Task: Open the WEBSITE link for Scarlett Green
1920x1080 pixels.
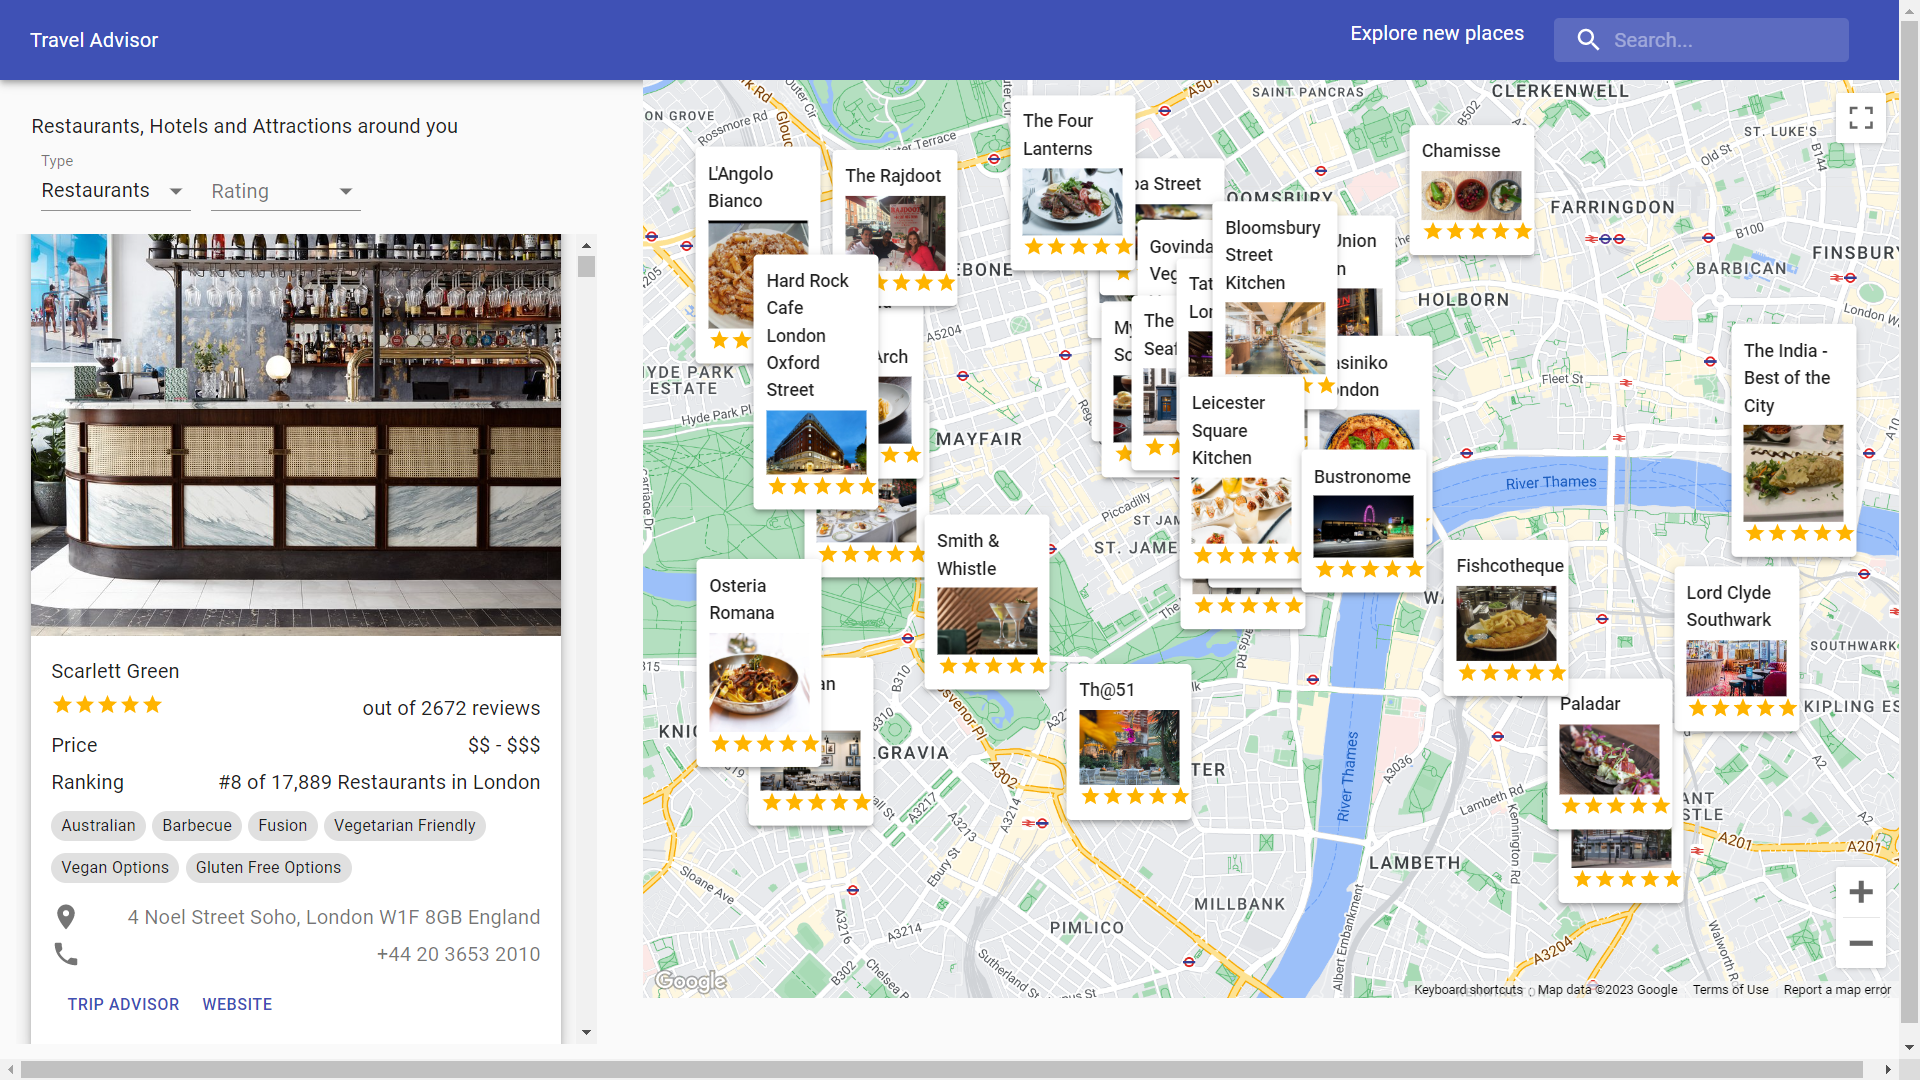Action: click(x=237, y=1004)
